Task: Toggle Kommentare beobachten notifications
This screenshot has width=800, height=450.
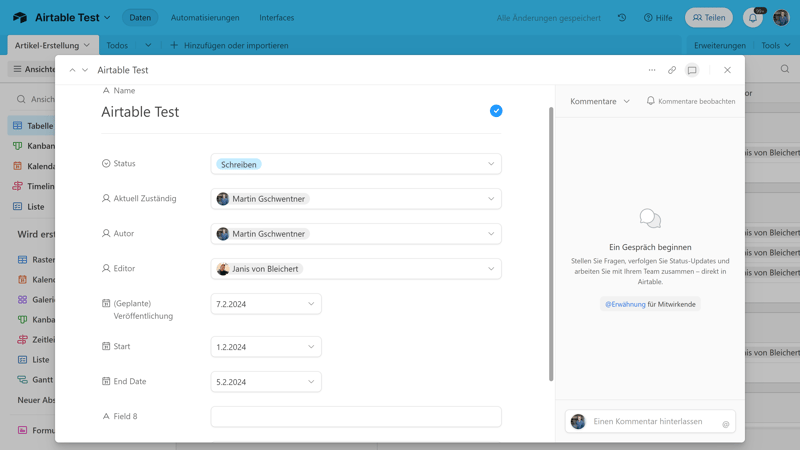Action: click(x=690, y=101)
